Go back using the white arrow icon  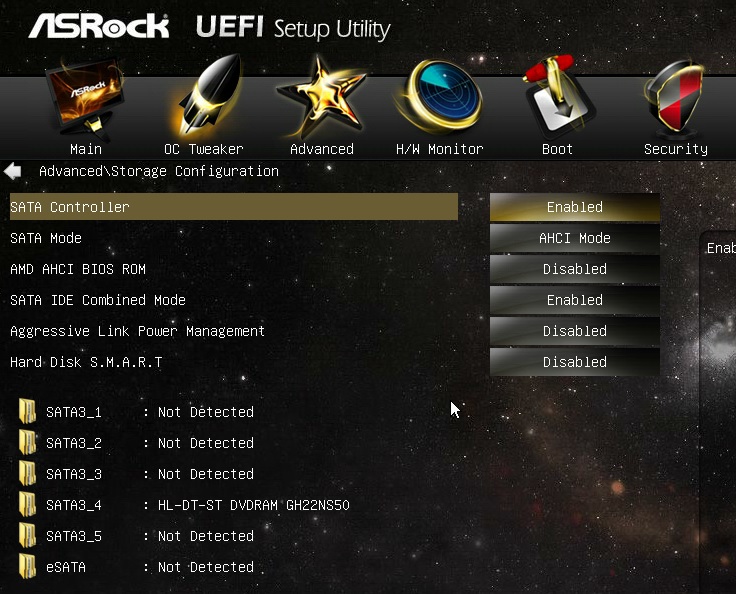[13, 171]
